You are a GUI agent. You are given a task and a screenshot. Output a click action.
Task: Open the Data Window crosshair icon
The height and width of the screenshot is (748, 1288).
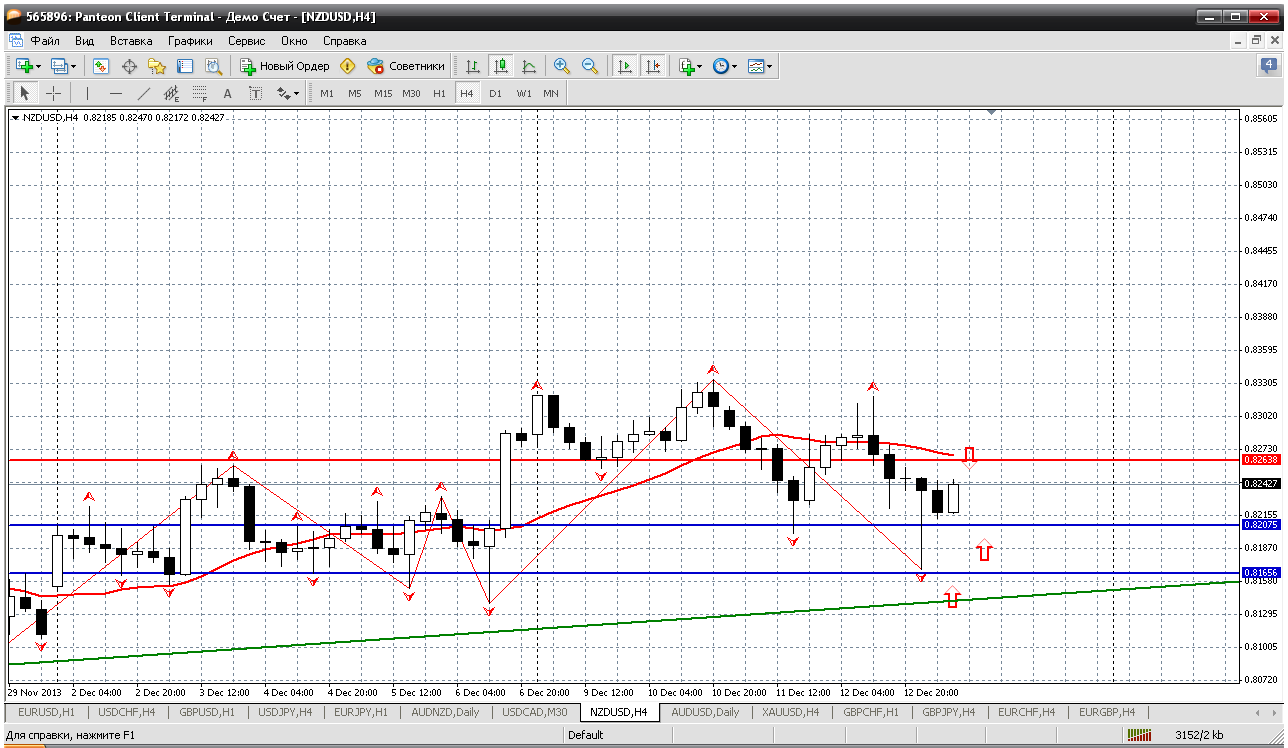129,66
